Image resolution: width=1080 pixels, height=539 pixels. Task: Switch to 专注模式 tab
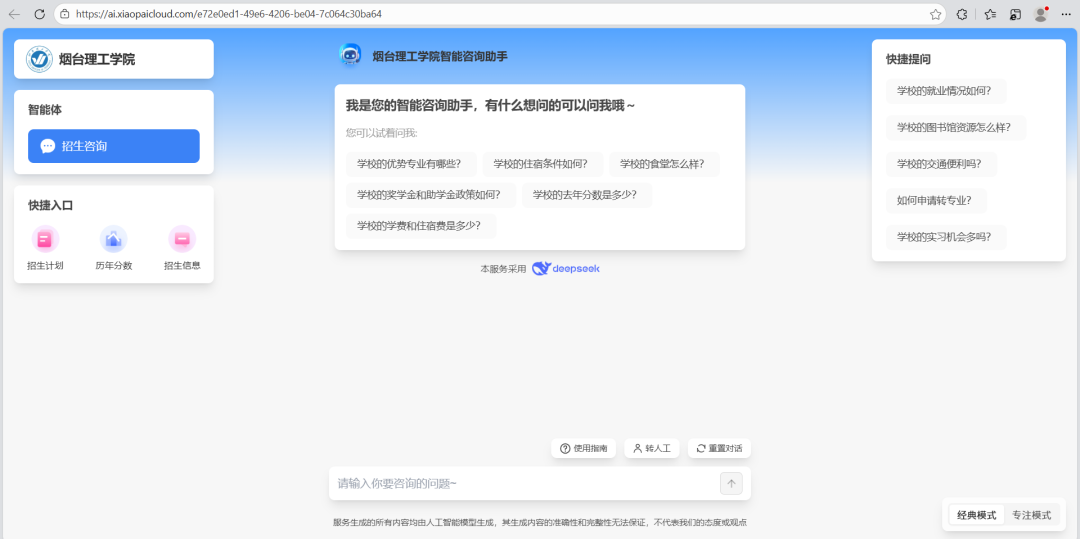click(1031, 515)
